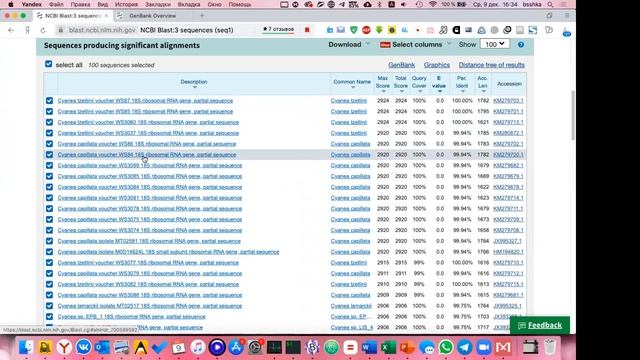
Task: Expand the Select columns dropdown
Action: pos(415,44)
